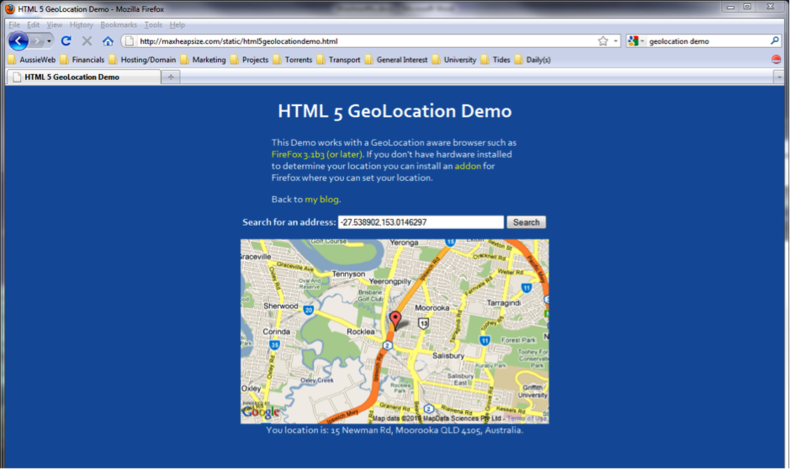Open the Financials bookmark folder
The image size is (790, 469).
click(x=82, y=59)
